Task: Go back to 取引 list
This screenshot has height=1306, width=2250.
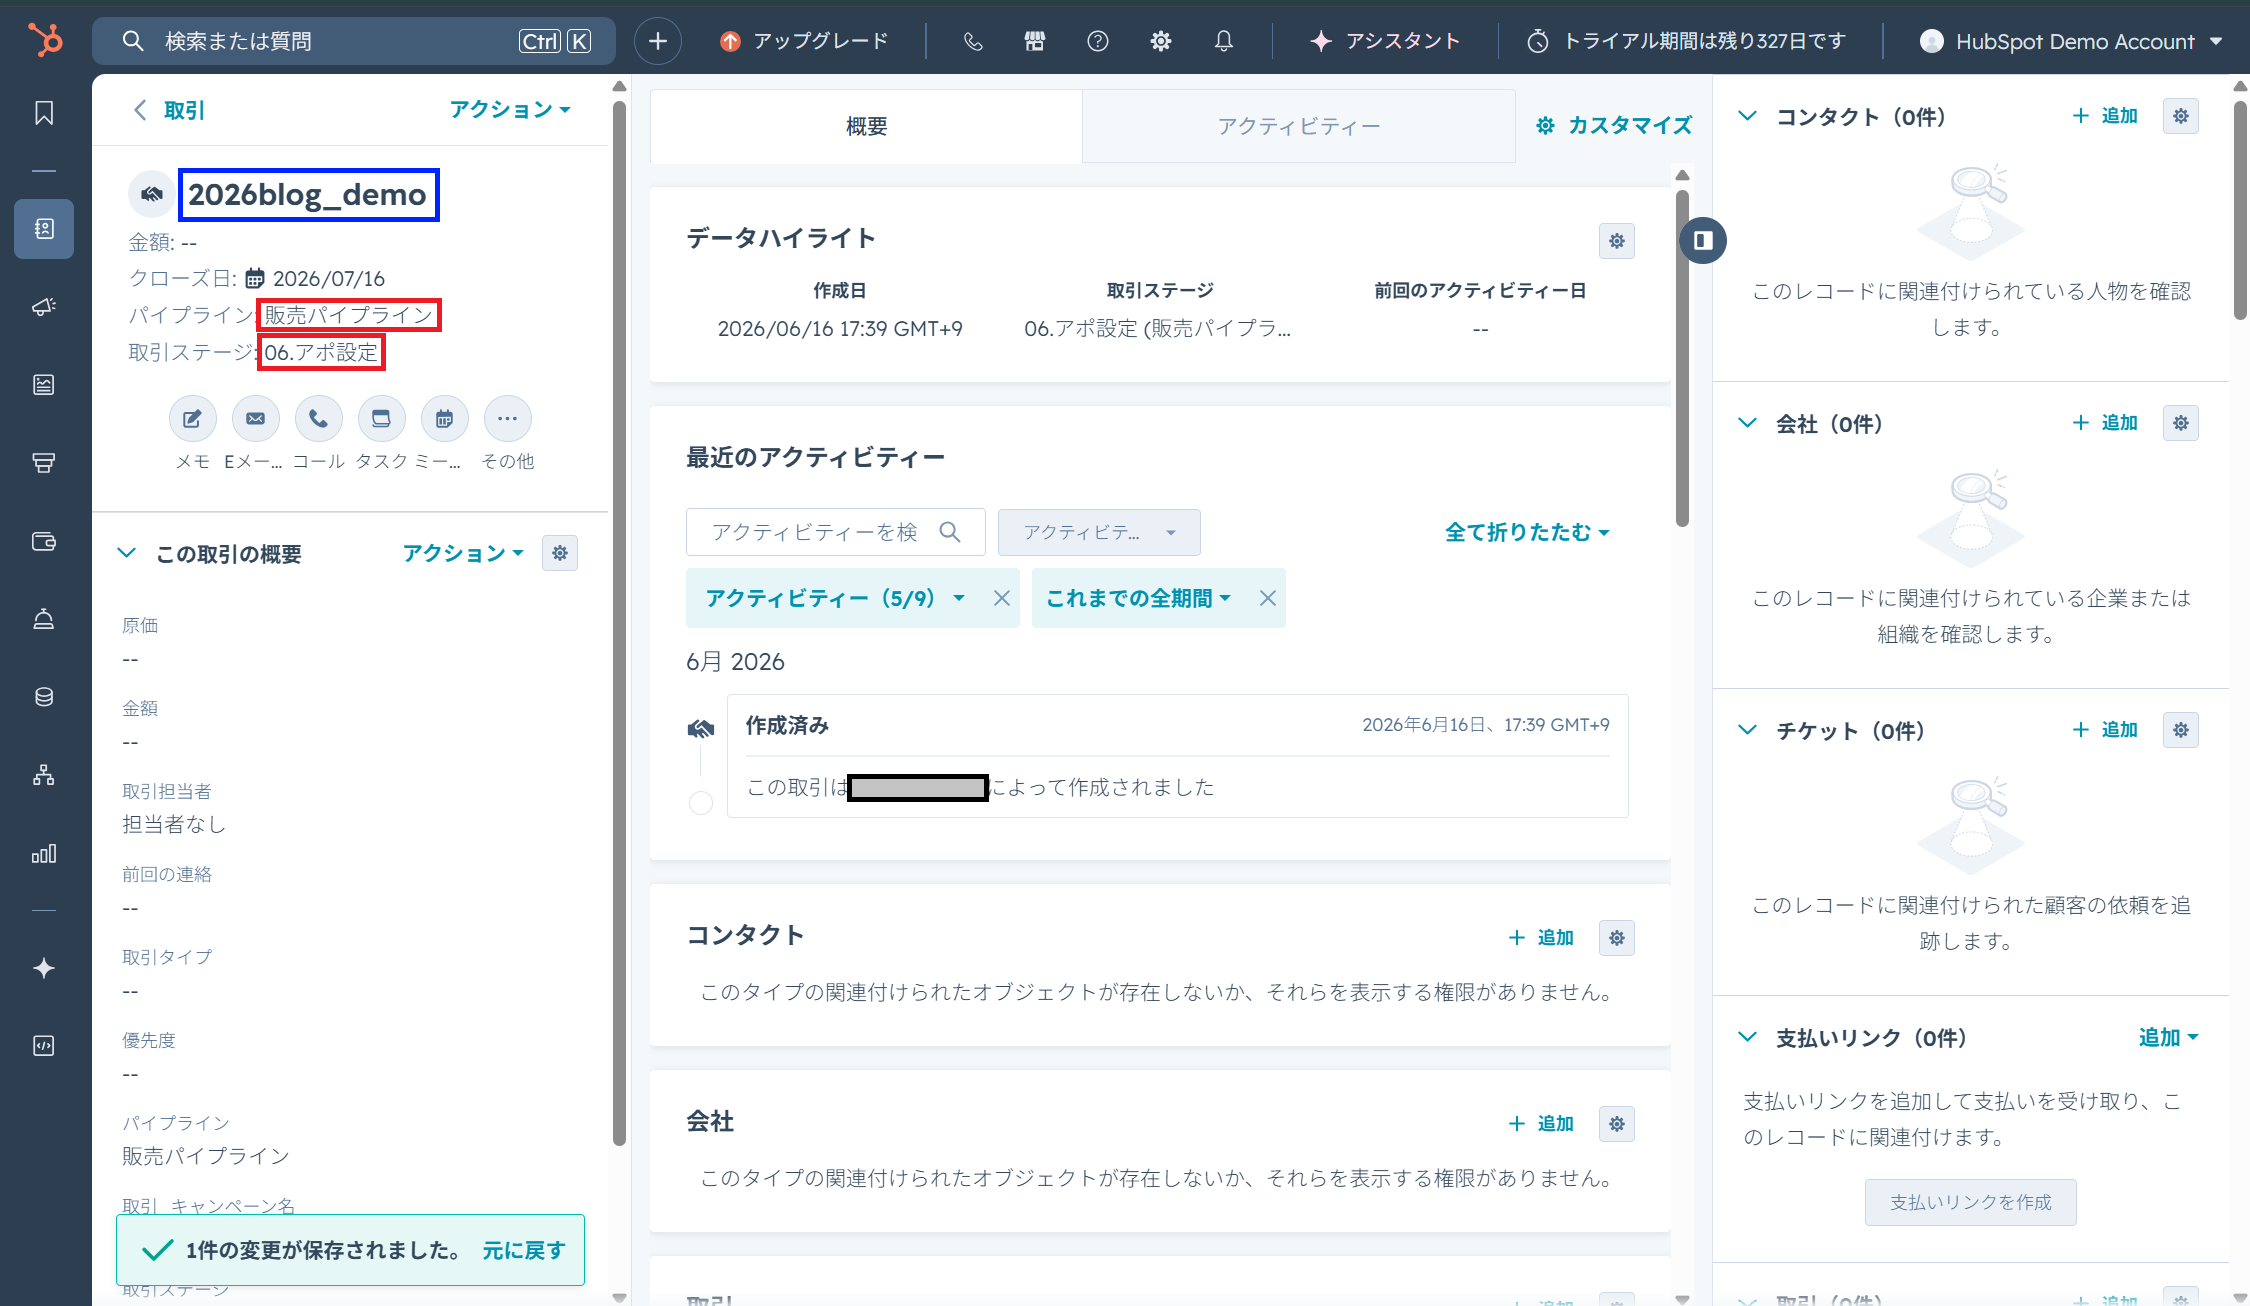Action: pyautogui.click(x=169, y=110)
